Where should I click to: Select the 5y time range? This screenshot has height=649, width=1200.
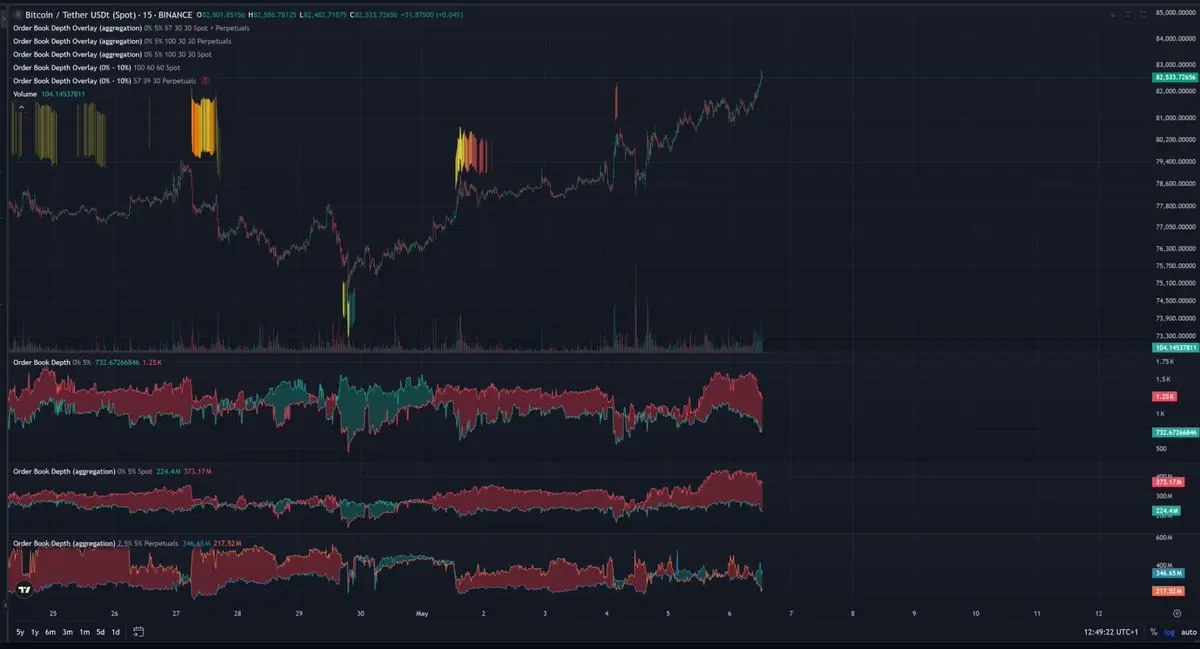coord(21,632)
